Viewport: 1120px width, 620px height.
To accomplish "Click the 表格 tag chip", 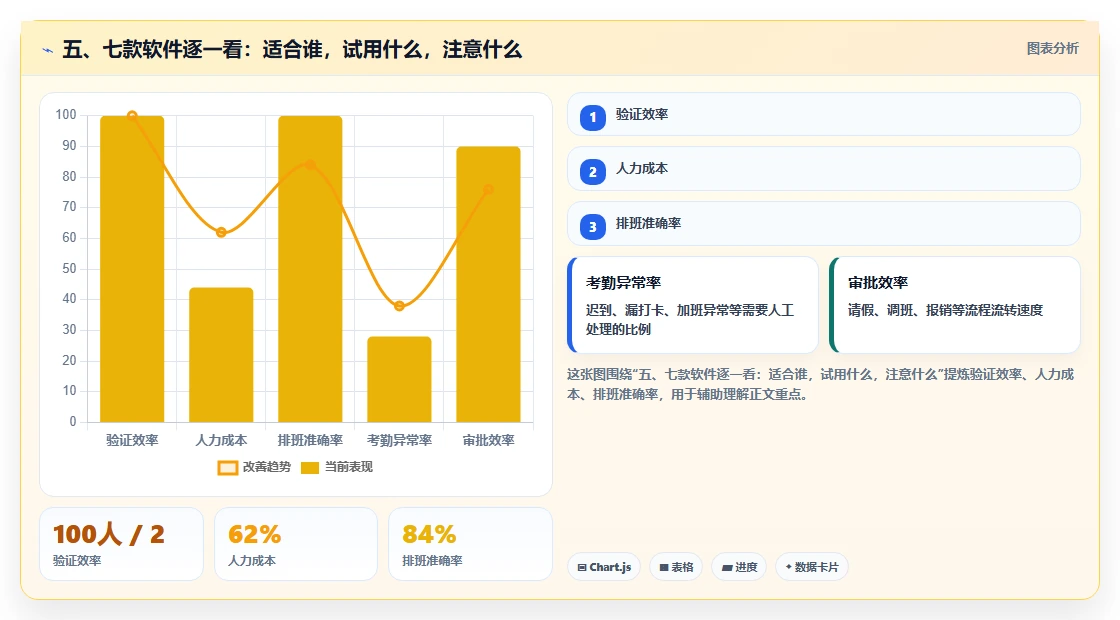I will (x=676, y=567).
